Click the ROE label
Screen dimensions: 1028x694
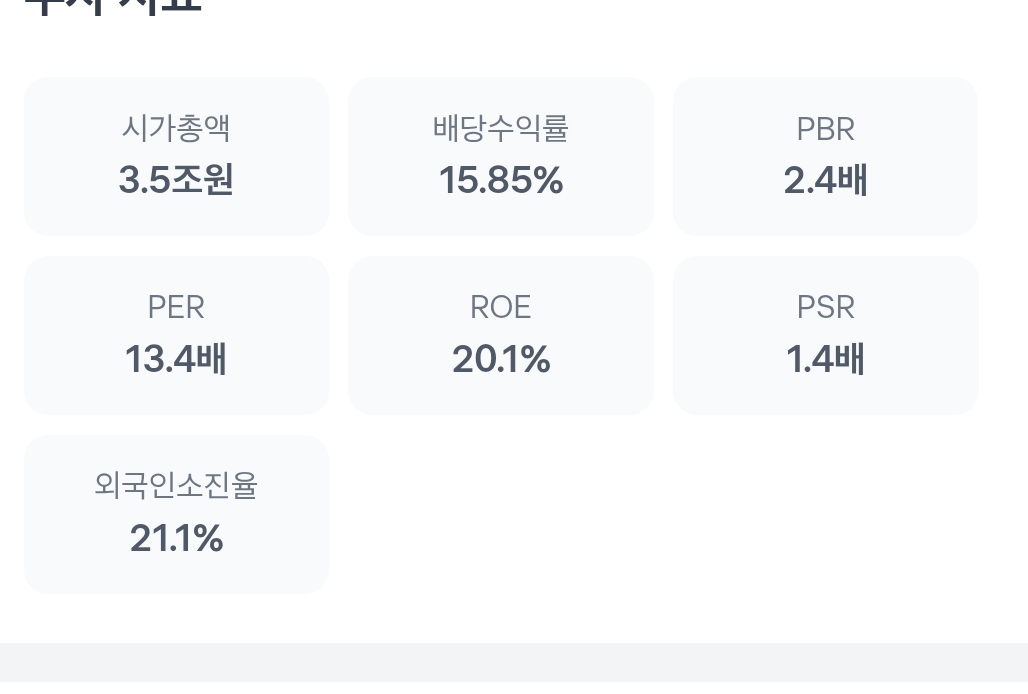[501, 308]
